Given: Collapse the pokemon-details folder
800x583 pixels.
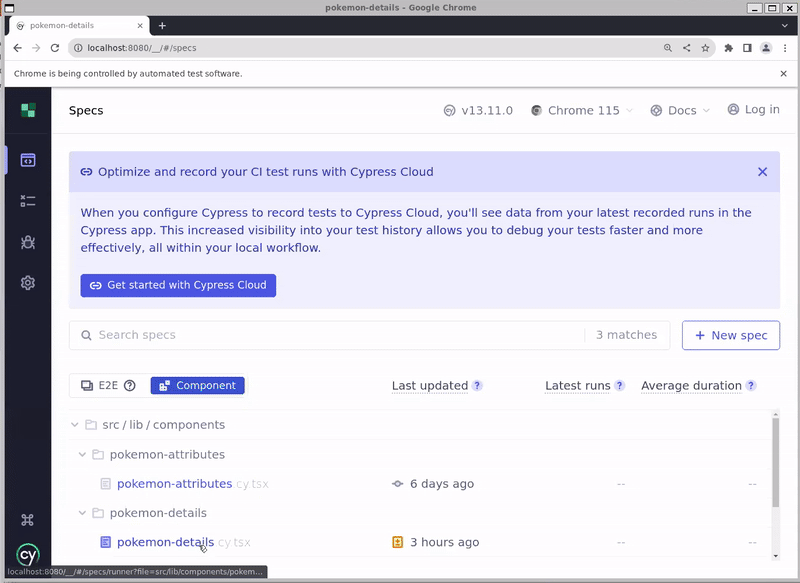Looking at the screenshot, I should tap(82, 513).
